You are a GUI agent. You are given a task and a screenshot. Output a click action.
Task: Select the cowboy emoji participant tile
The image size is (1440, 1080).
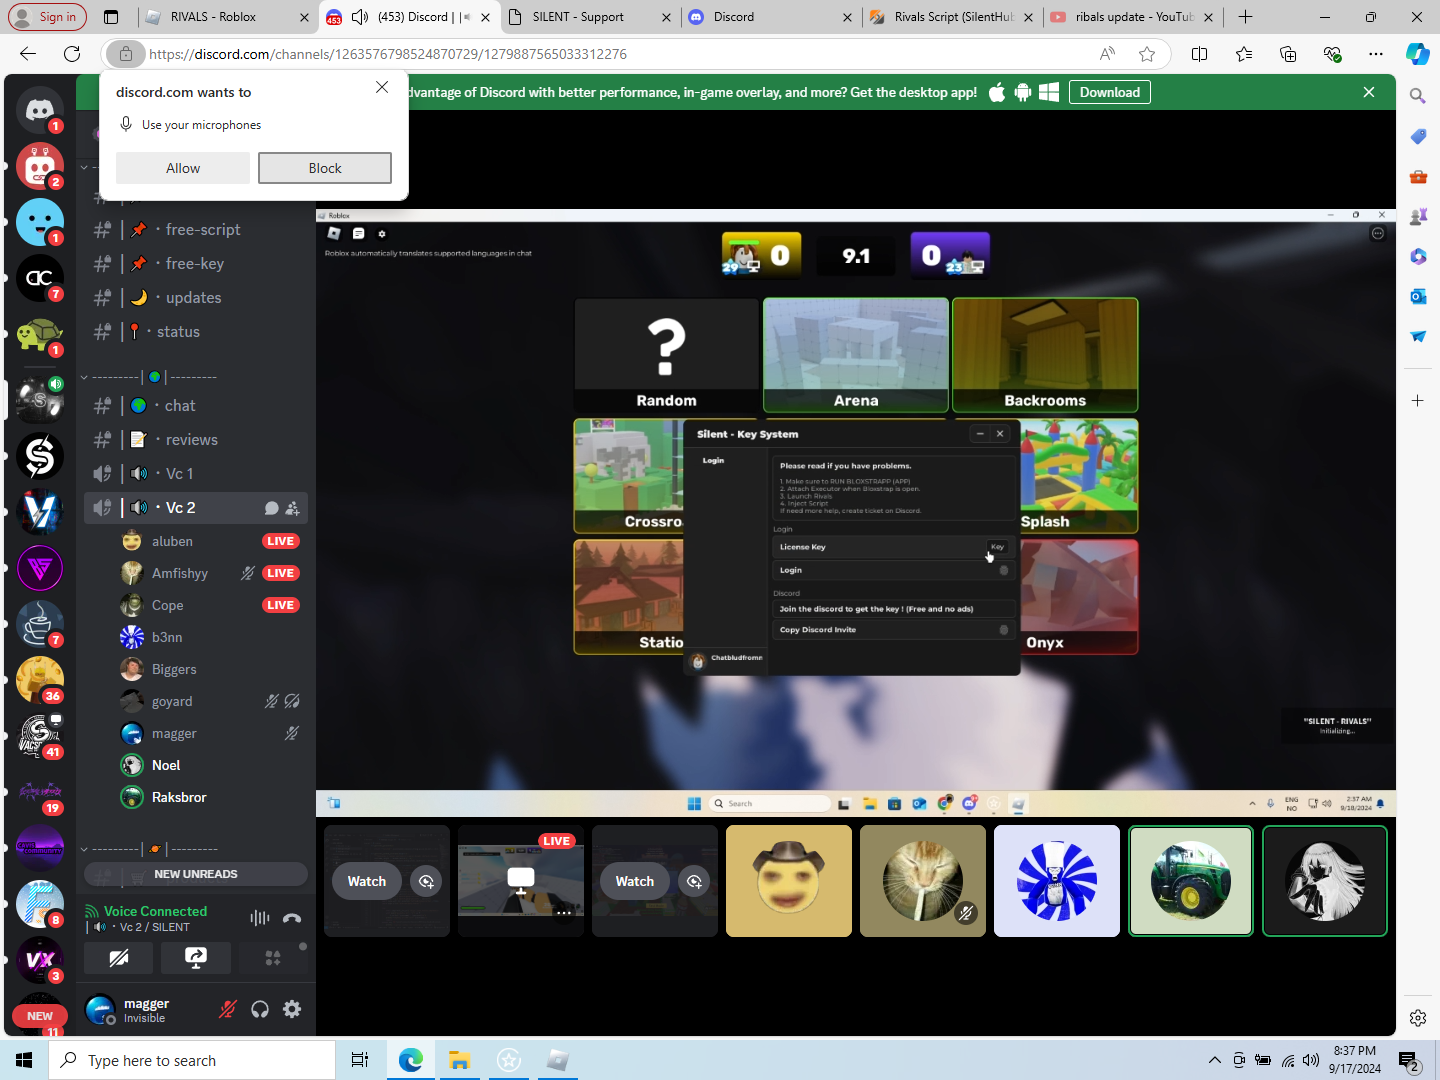point(789,881)
